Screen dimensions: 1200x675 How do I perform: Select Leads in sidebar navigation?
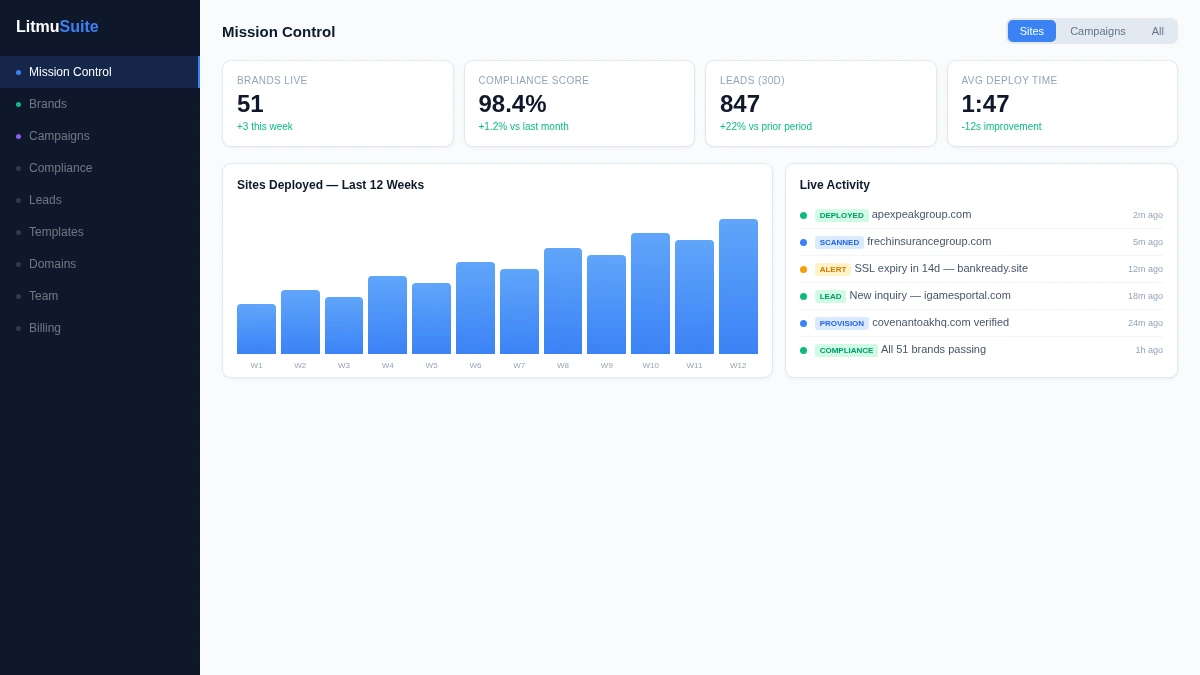[100, 200]
